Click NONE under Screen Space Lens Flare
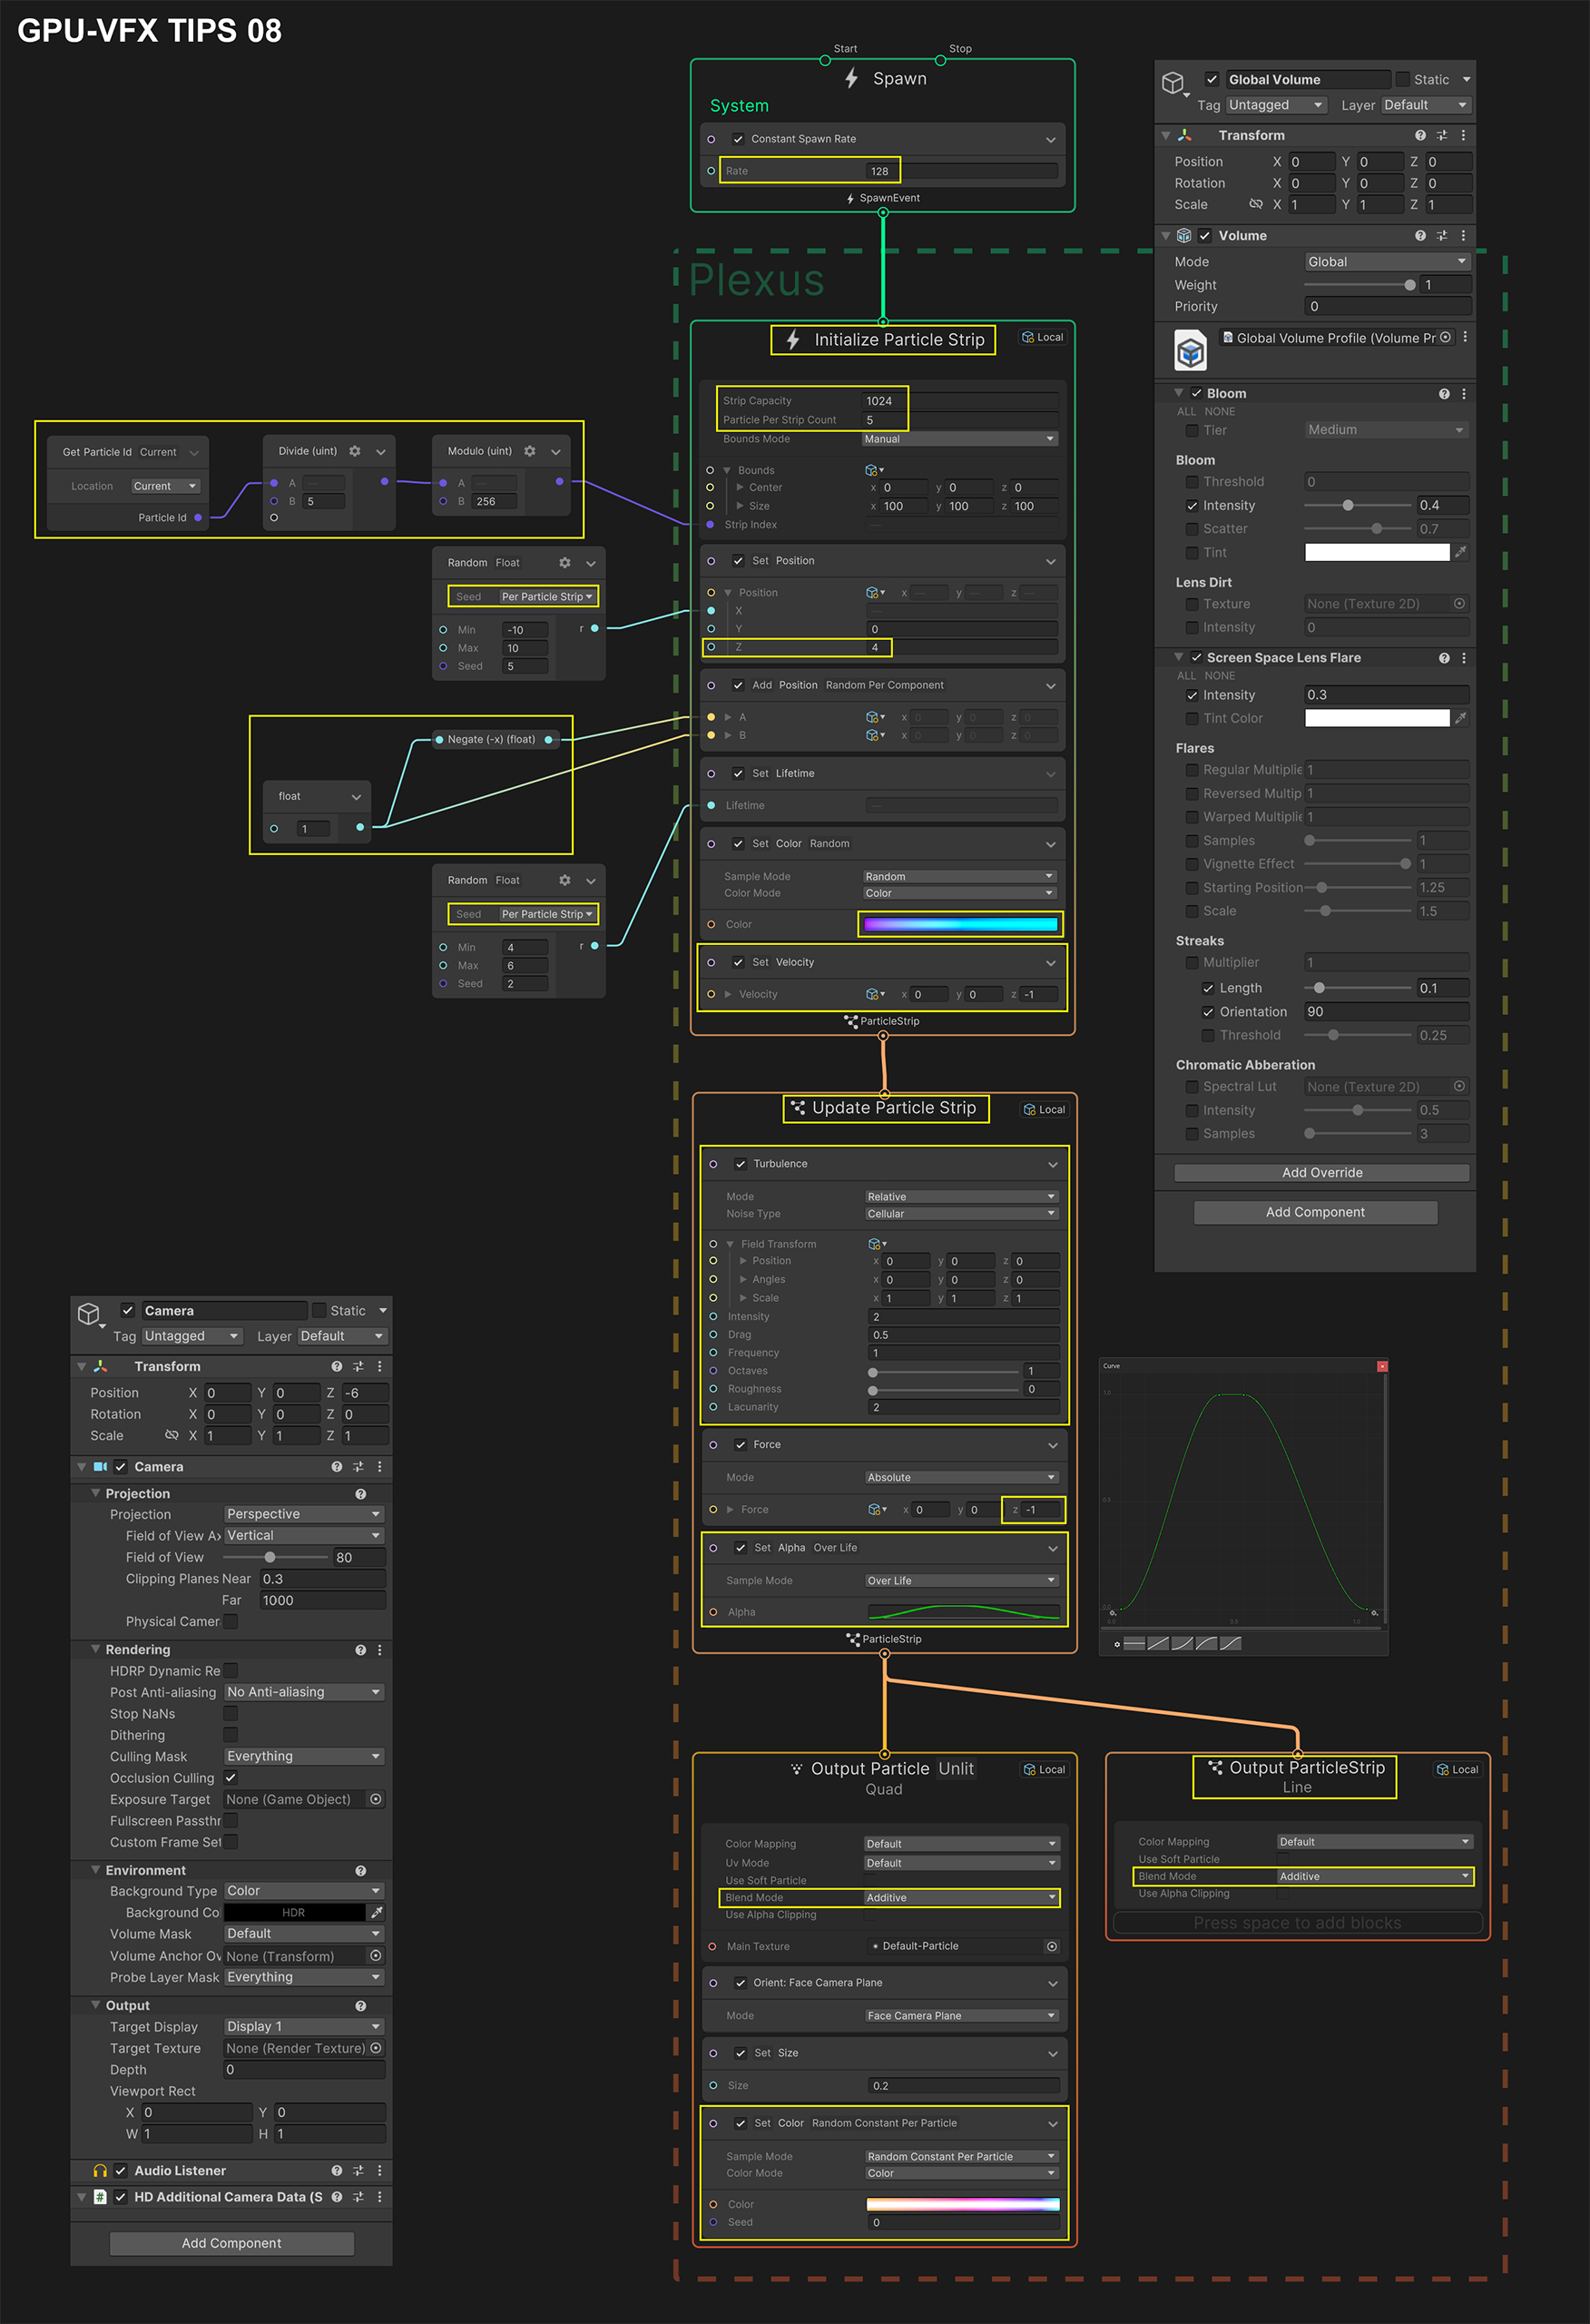Screen dimensions: 1590x2324 (1219, 676)
